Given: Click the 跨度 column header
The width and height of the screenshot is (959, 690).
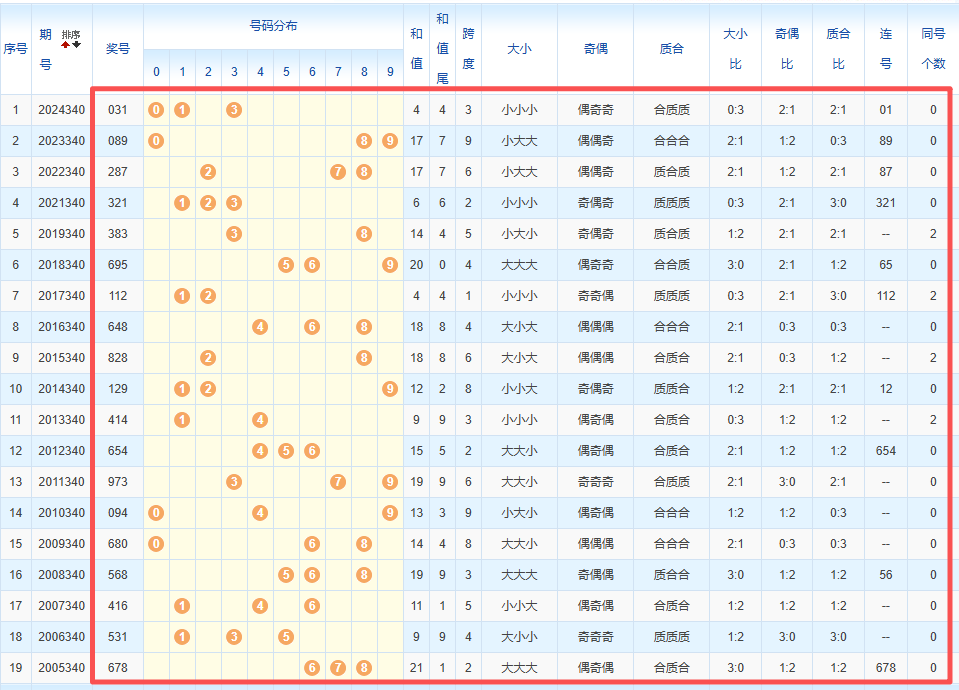Looking at the screenshot, I should click(x=468, y=48).
